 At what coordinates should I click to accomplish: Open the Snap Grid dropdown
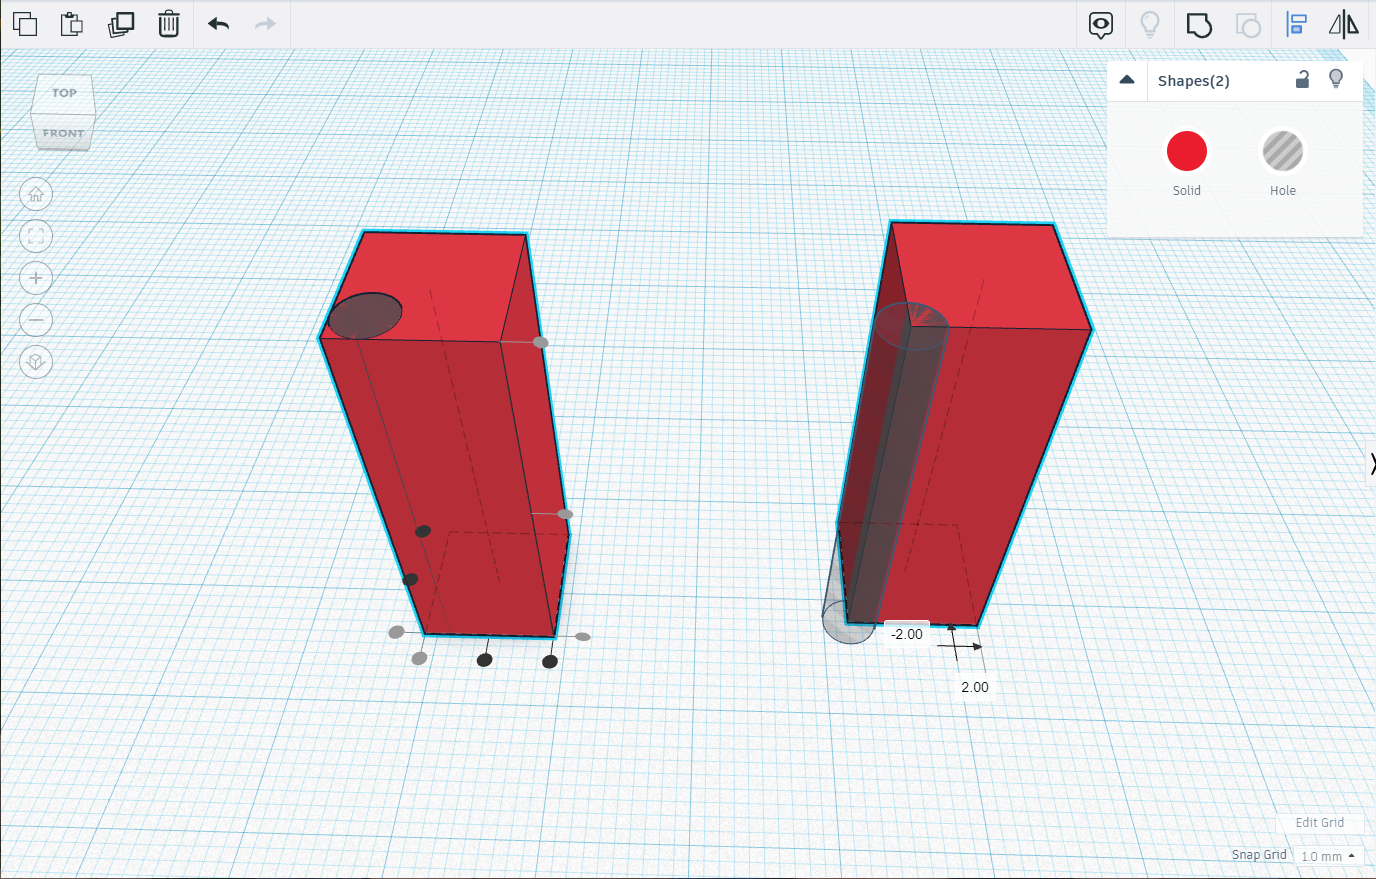[1327, 856]
